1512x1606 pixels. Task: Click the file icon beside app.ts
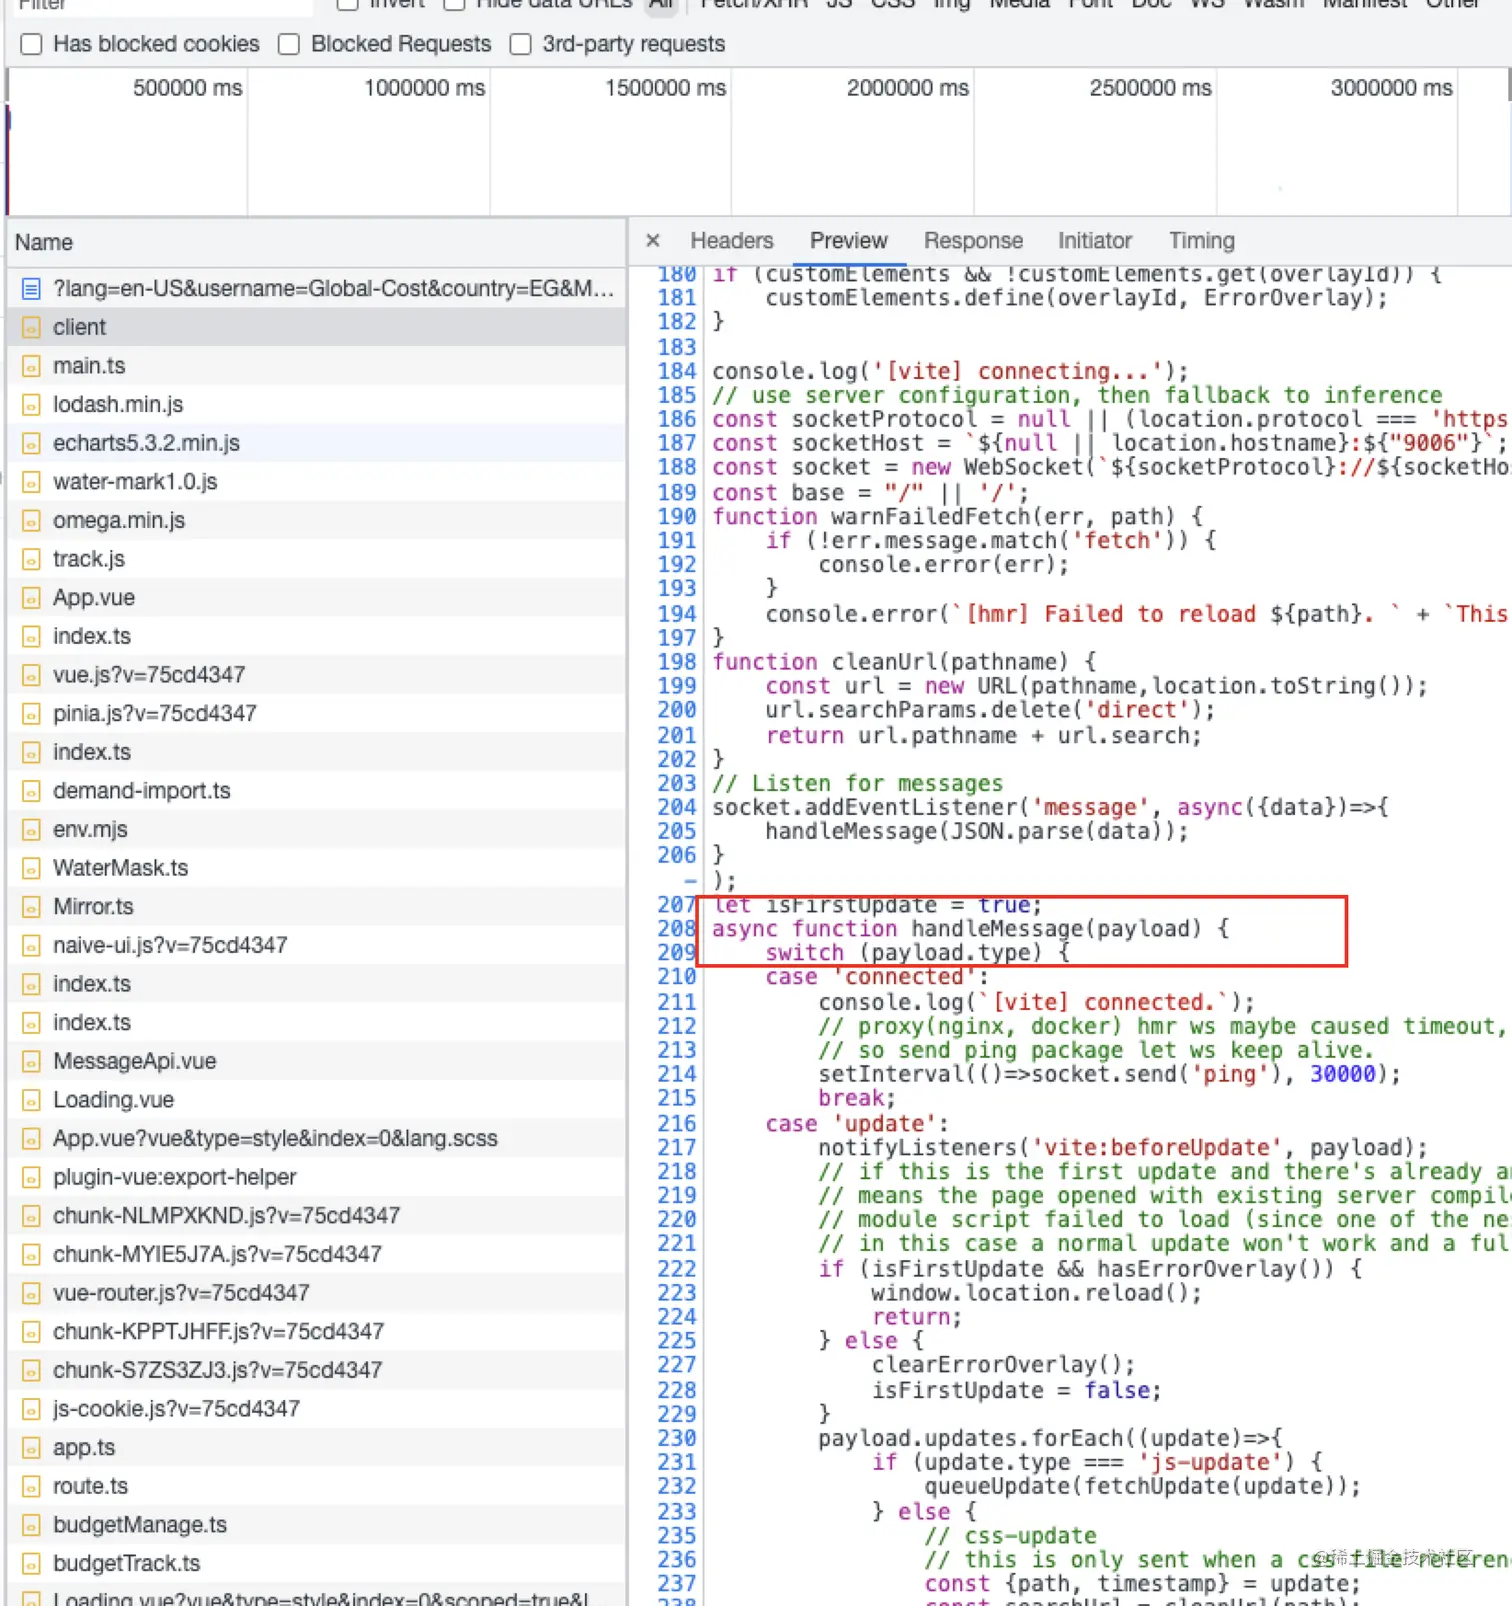tap(31, 1449)
